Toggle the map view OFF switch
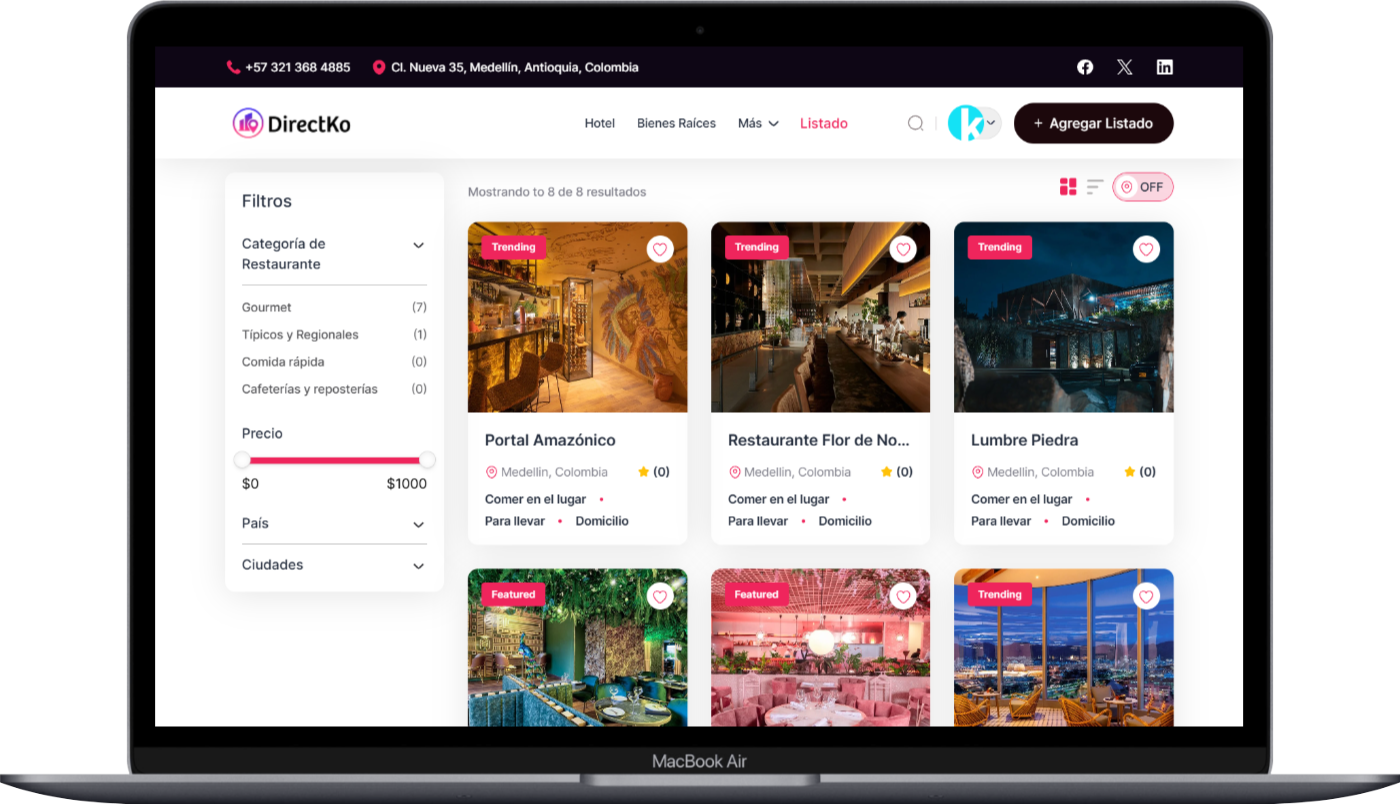Image resolution: width=1400 pixels, height=804 pixels. 1143,187
